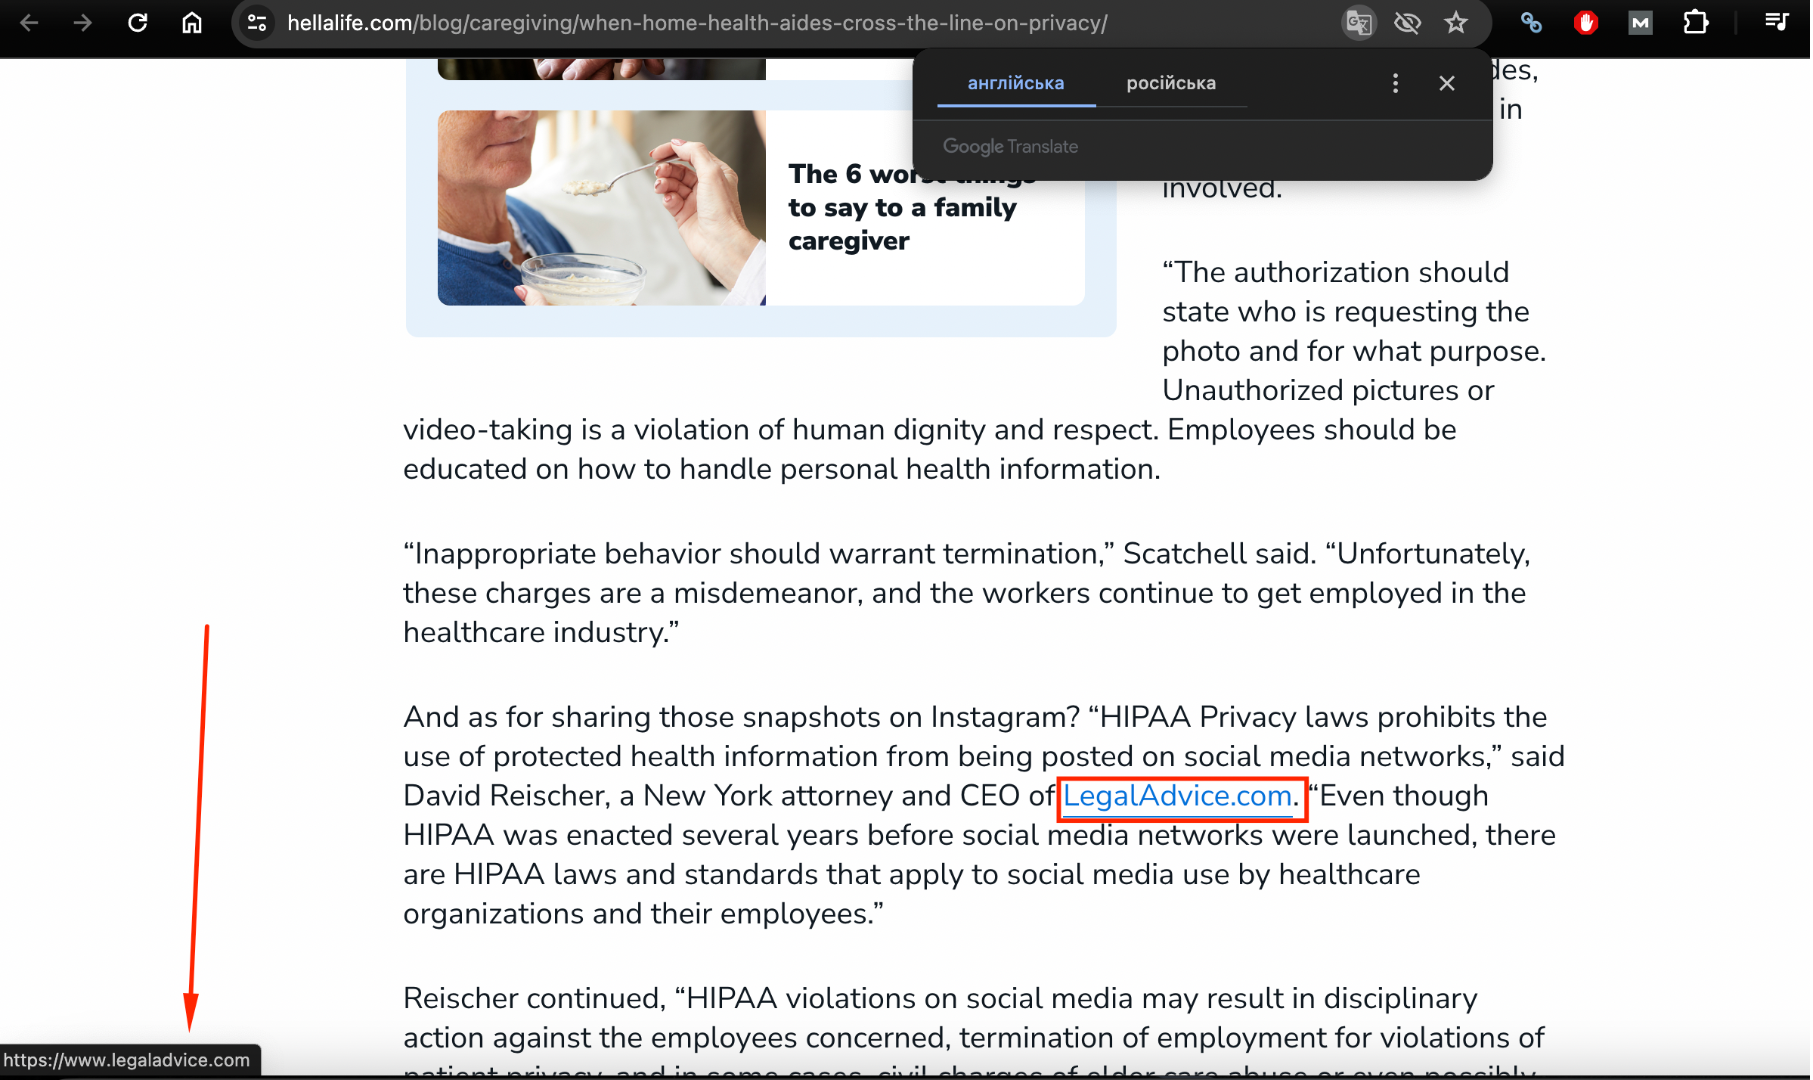
Task: Switch to the російська tab
Action: (1170, 83)
